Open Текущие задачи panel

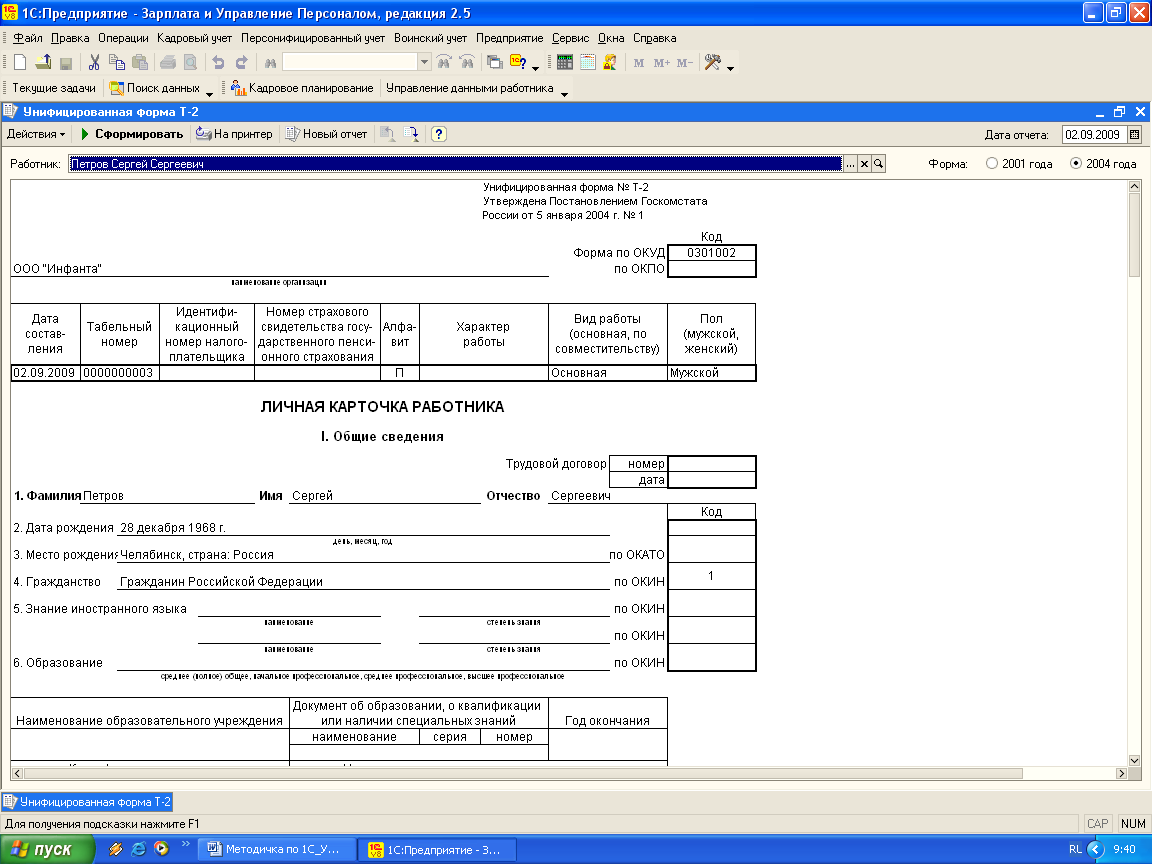[x=54, y=88]
